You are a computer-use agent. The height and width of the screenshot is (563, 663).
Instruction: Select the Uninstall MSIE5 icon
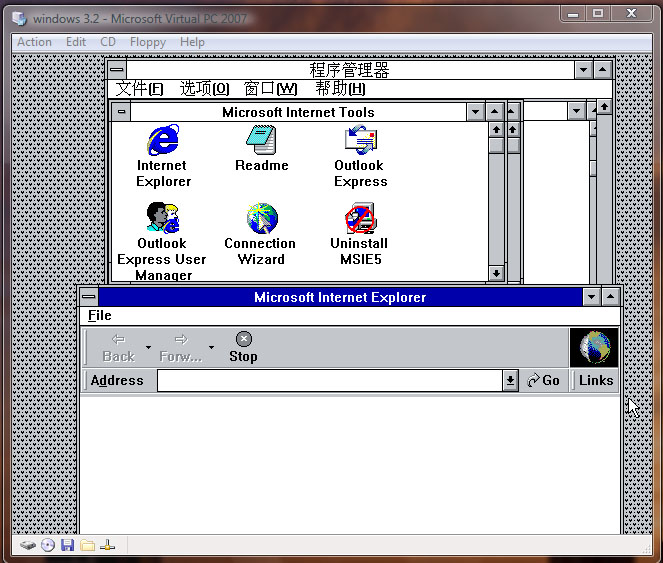(x=360, y=218)
